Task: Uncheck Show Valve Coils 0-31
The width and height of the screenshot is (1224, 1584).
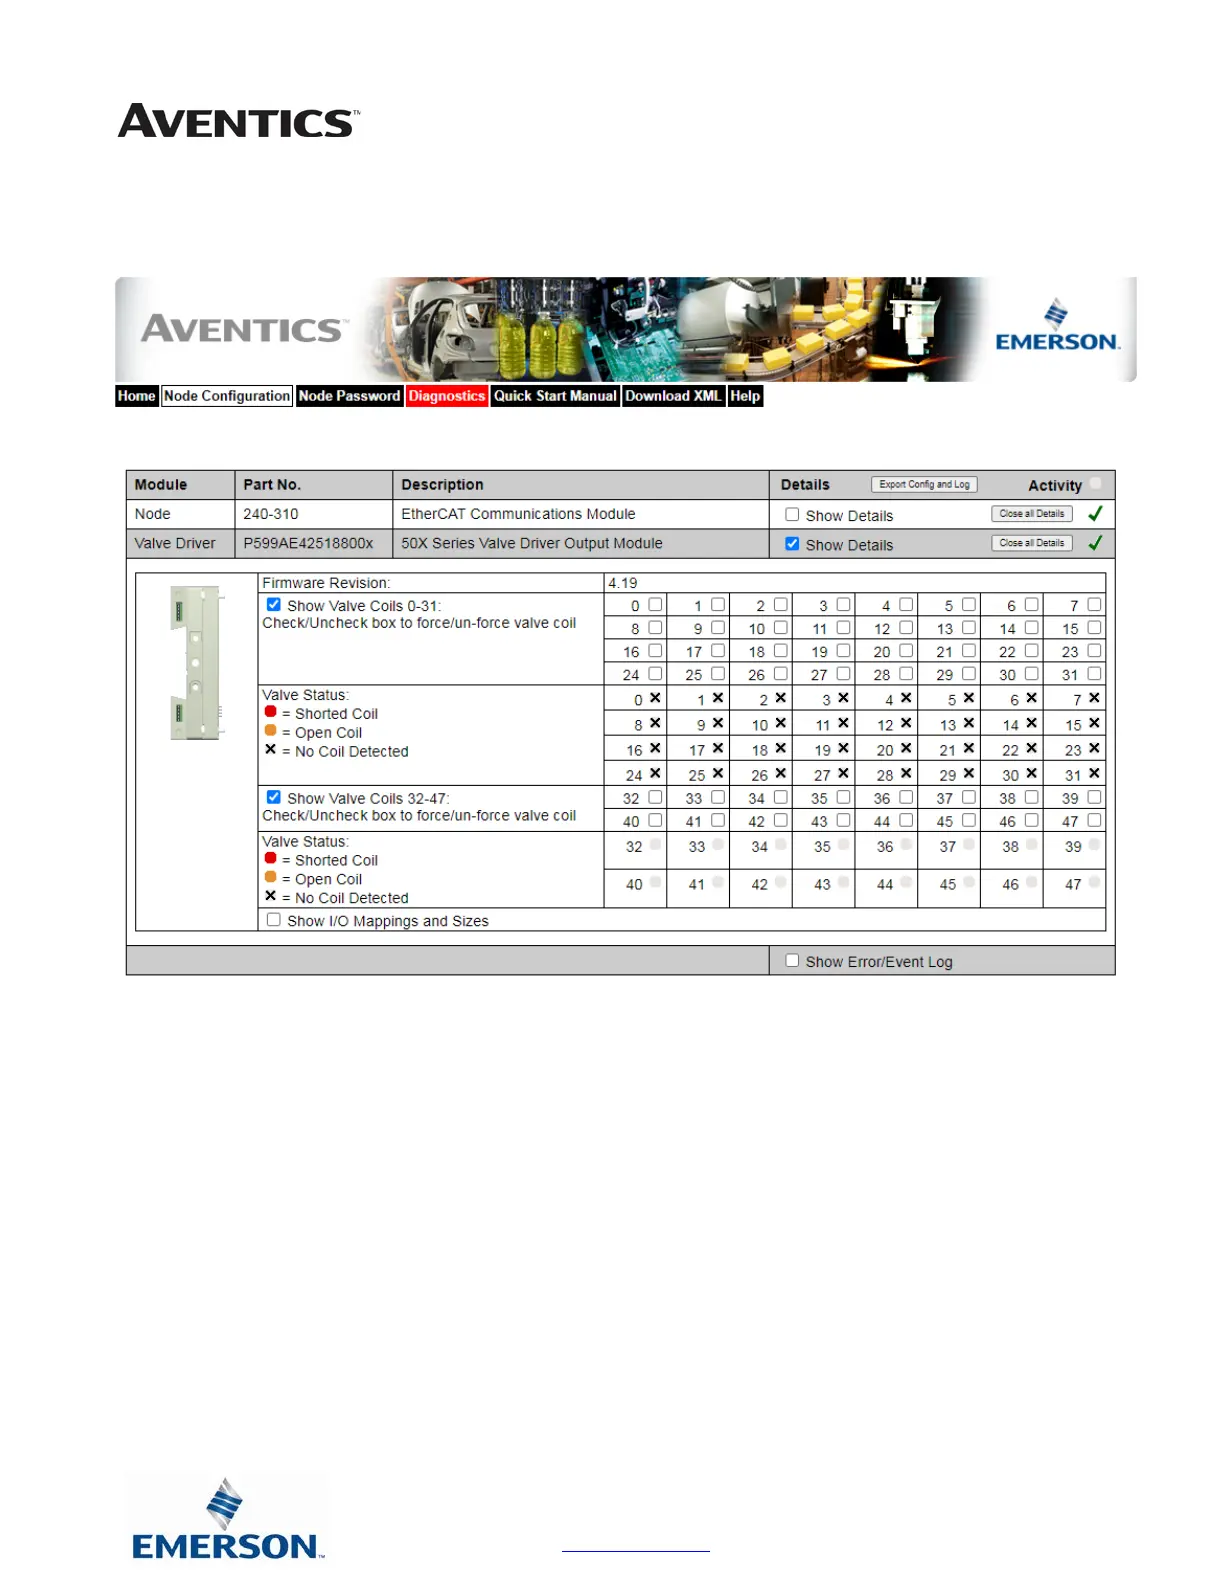Action: (x=273, y=604)
